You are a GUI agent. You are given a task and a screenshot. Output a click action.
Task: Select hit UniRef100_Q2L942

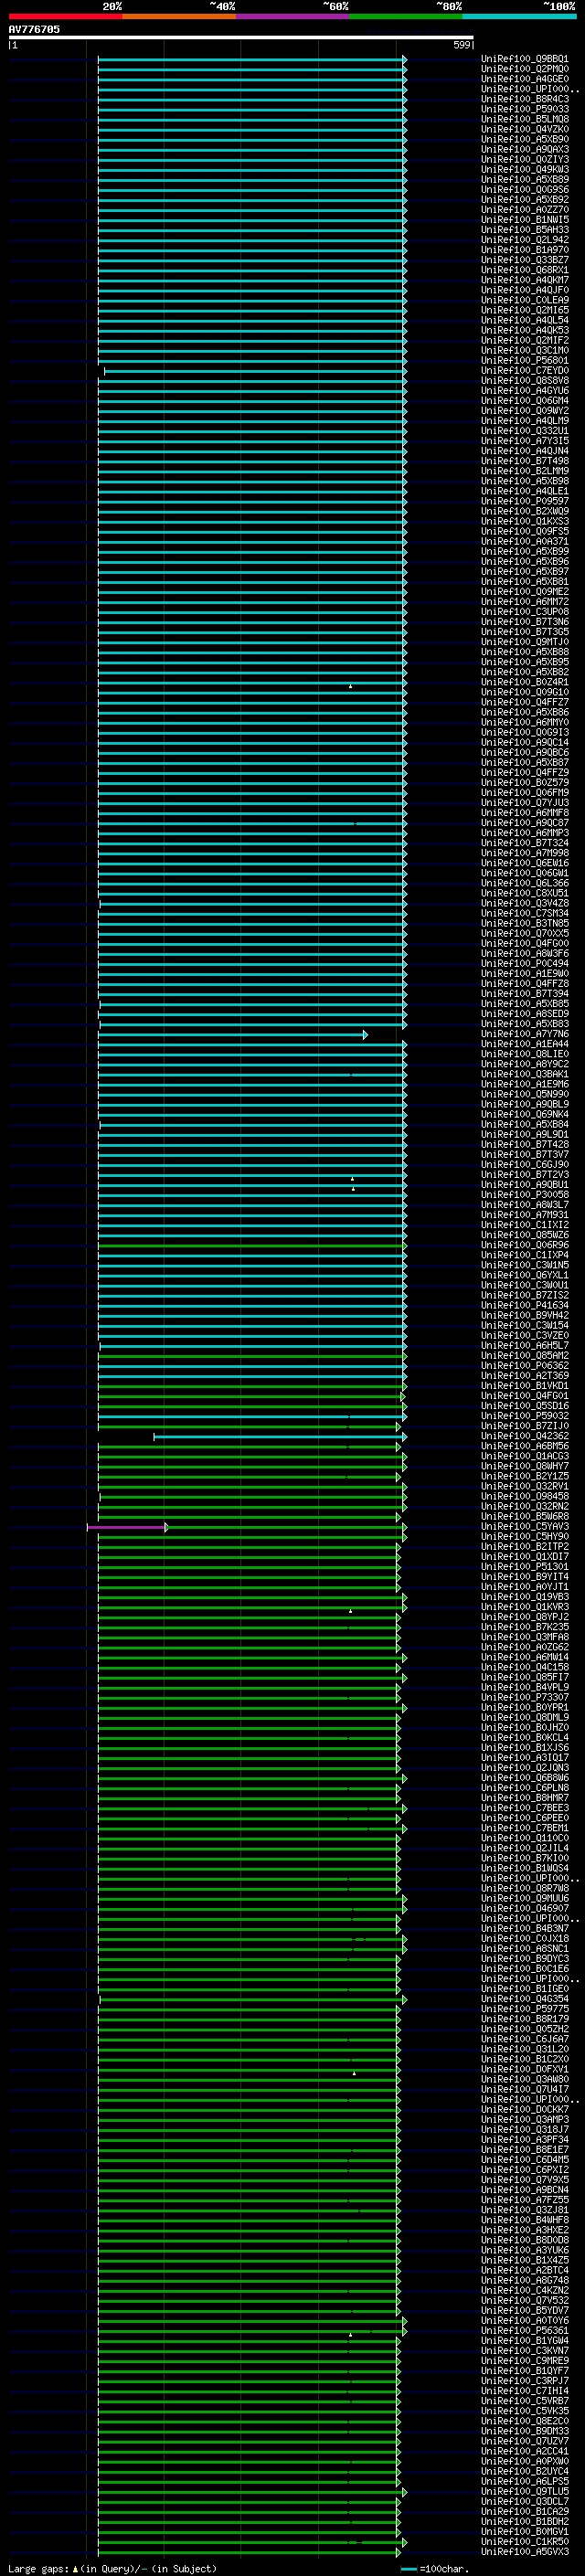(x=525, y=240)
